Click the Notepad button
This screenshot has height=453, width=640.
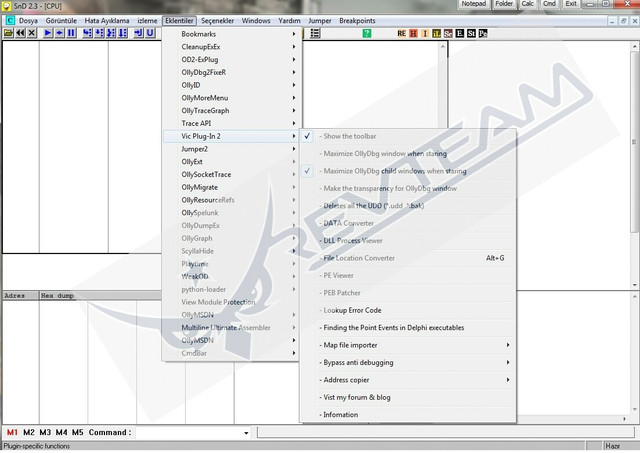coord(474,4)
